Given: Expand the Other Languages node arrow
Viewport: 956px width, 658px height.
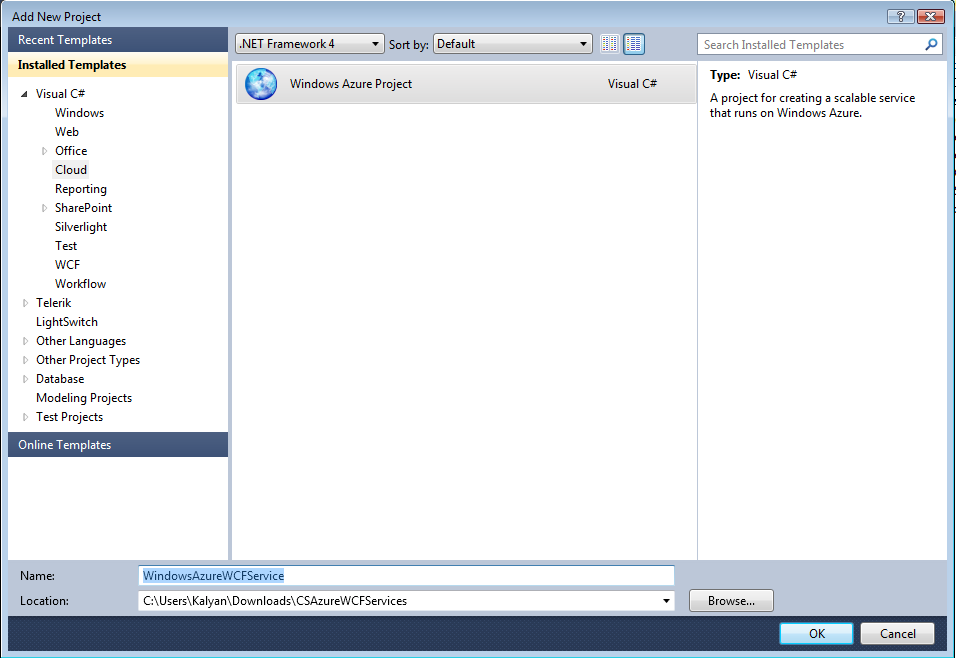Looking at the screenshot, I should click(x=26, y=341).
